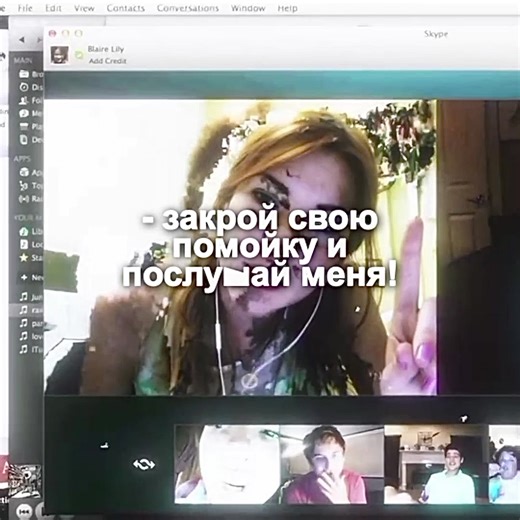Close the Skype window with red button
Screen dimensions: 520x520
pyautogui.click(x=53, y=33)
